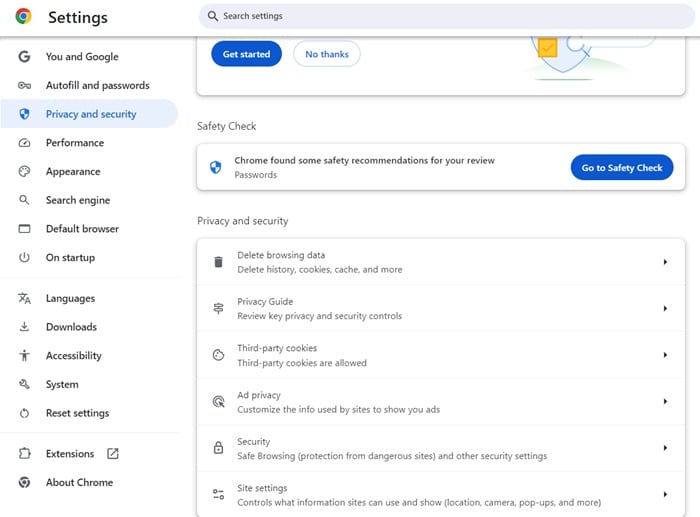Select Search engine in the sidebar
This screenshot has height=517, width=700.
[x=78, y=200]
